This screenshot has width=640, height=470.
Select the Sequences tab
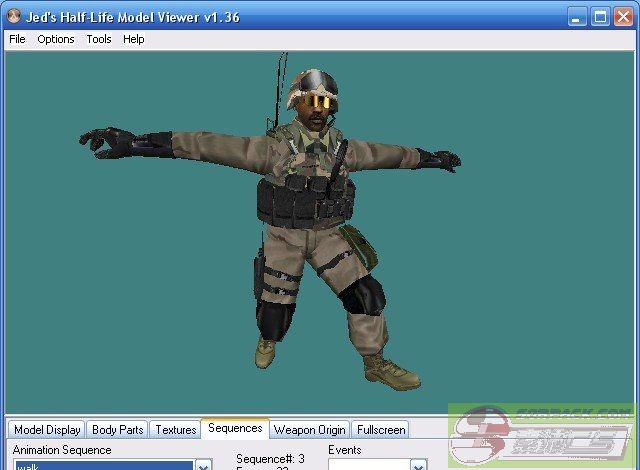tap(235, 429)
